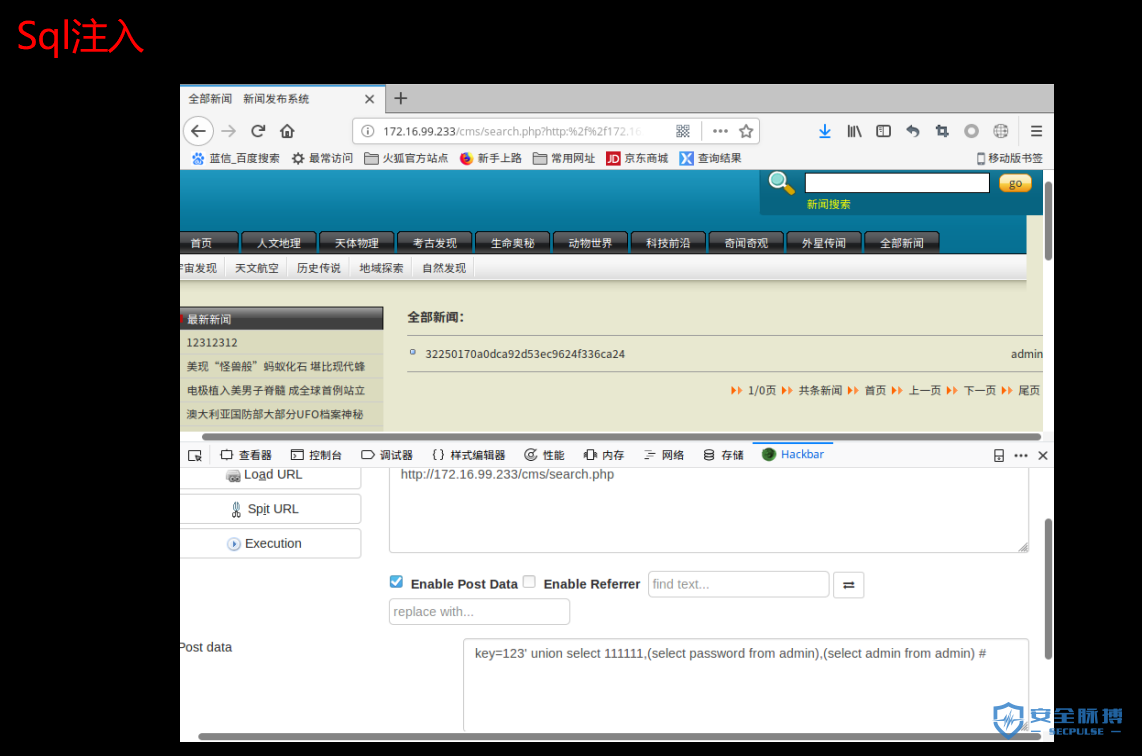The image size is (1142, 756).
Task: Click the magnifier search icon on page
Action: (781, 183)
